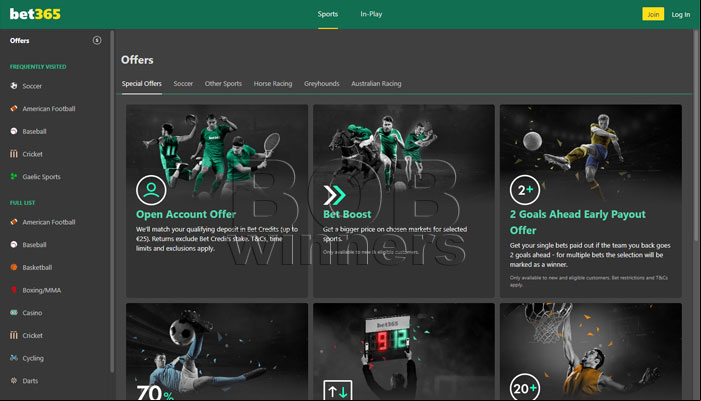Viewport: 701px width, 401px height.
Task: Open Soccer text under Frequently Visited
Action: 32,86
